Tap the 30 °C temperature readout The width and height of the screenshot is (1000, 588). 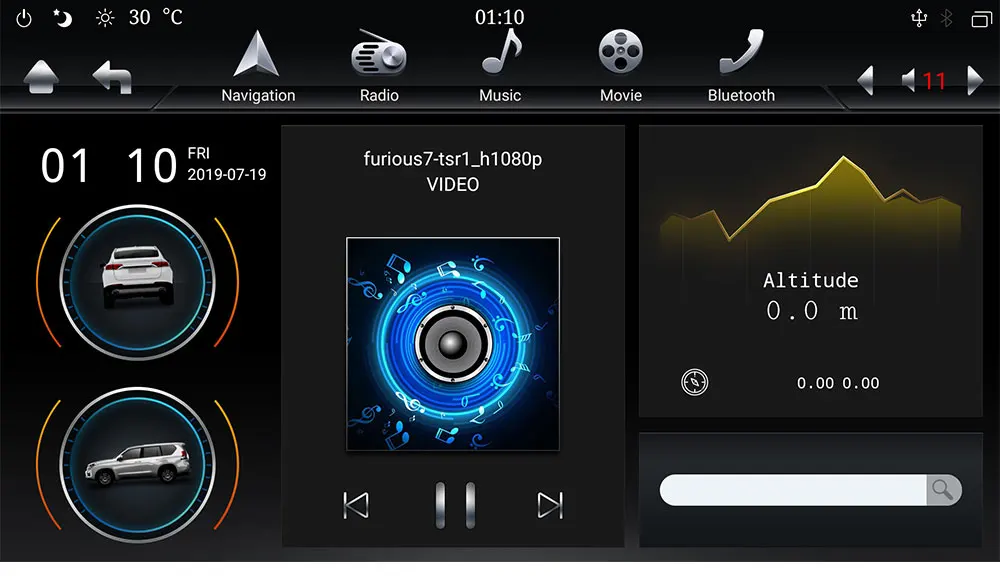tap(156, 17)
